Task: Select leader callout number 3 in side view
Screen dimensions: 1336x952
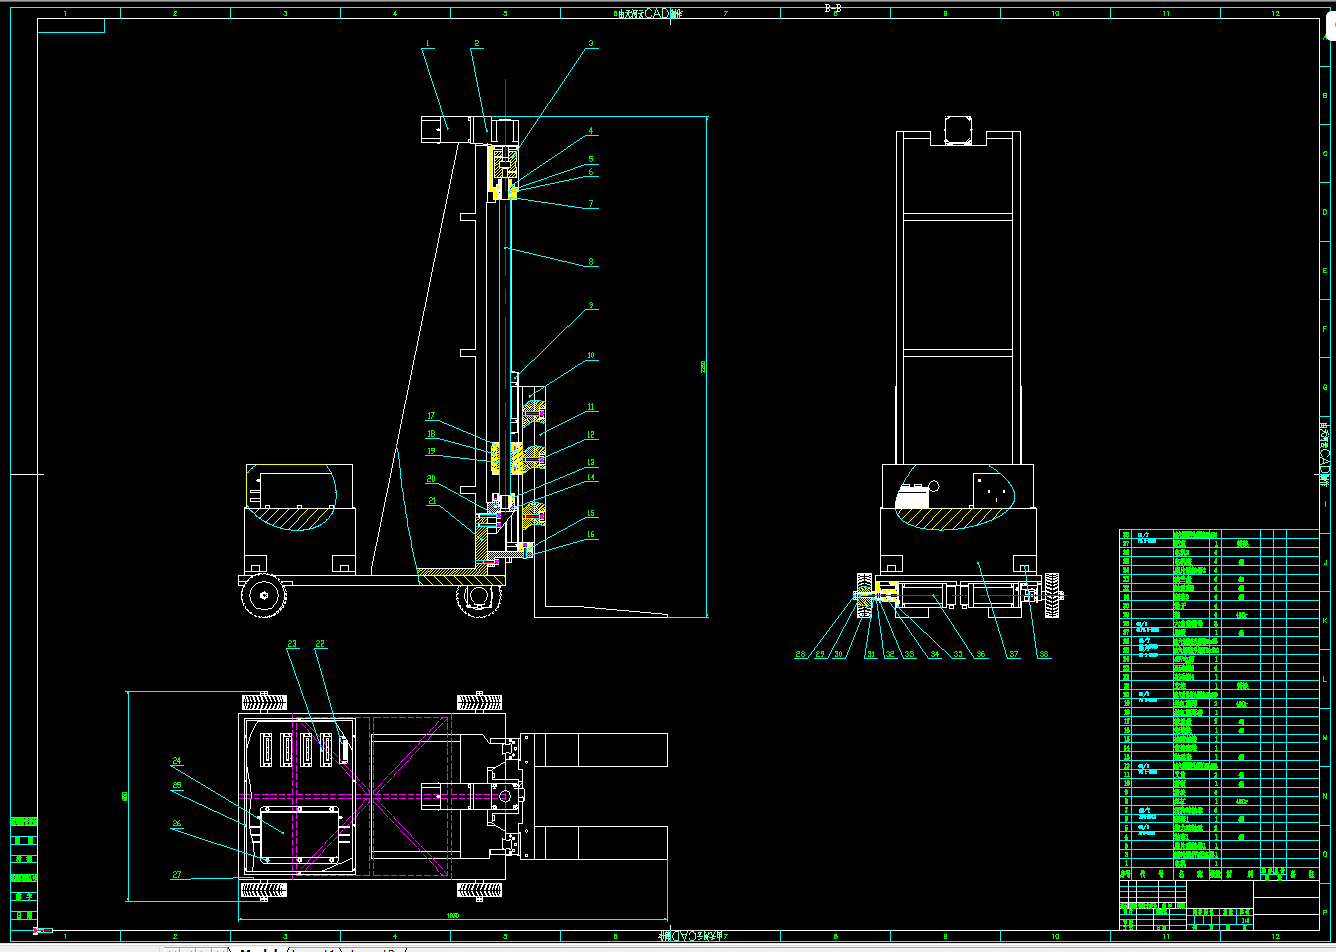Action: point(591,43)
